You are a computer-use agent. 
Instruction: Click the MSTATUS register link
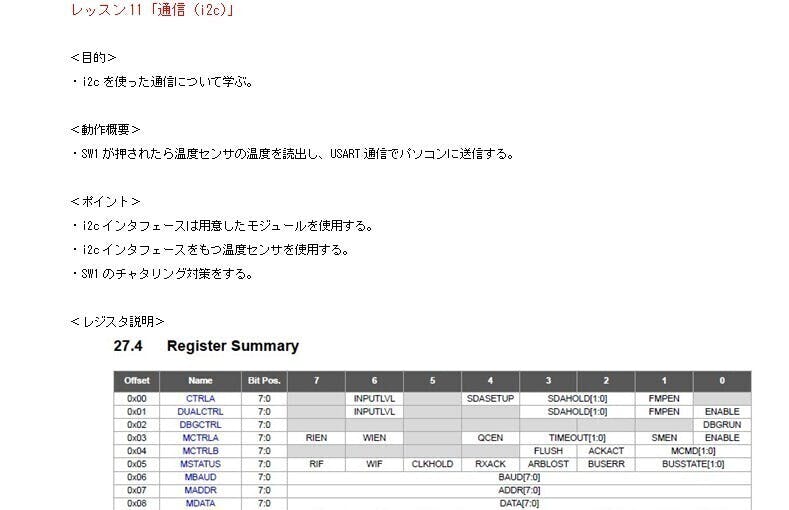(201, 464)
